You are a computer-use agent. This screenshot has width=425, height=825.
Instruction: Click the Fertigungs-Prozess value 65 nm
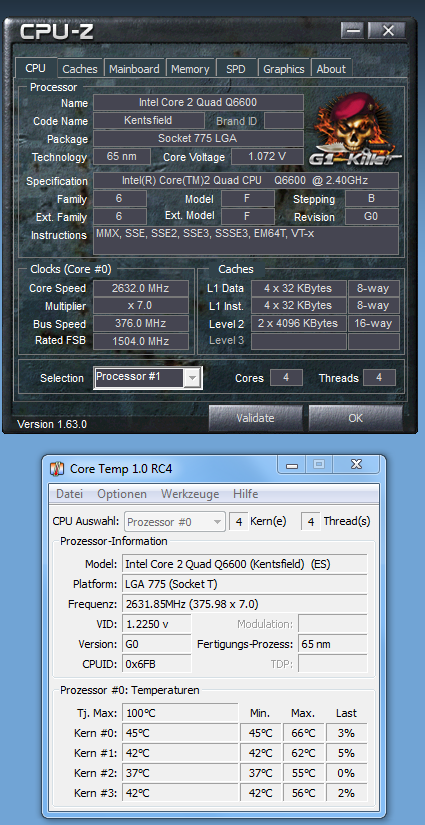pos(332,644)
